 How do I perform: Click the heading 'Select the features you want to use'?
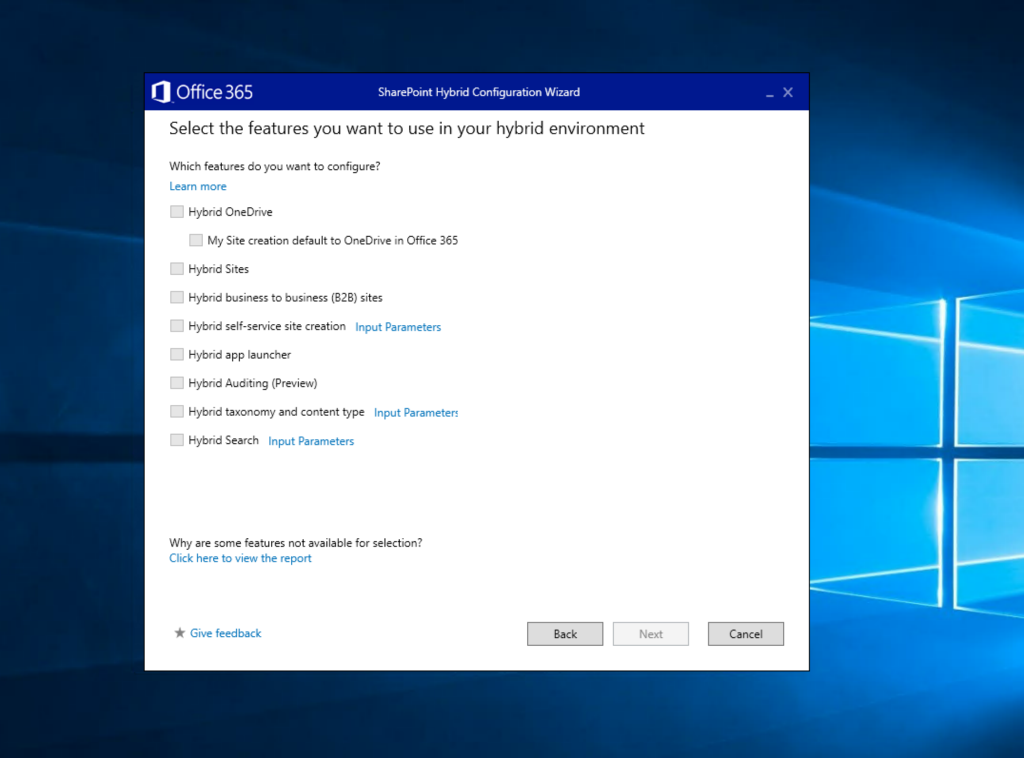coord(407,129)
